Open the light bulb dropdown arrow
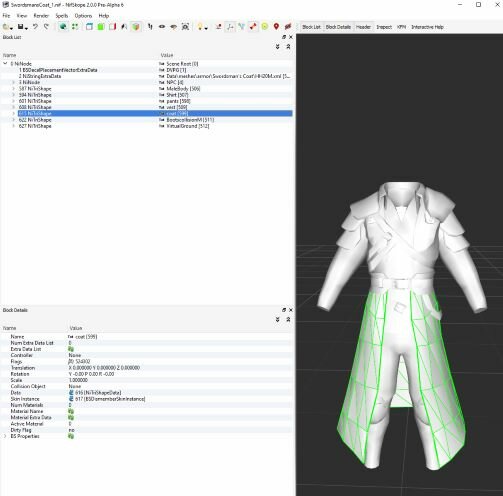Screen dimensions: 503x496 [x=206, y=28]
